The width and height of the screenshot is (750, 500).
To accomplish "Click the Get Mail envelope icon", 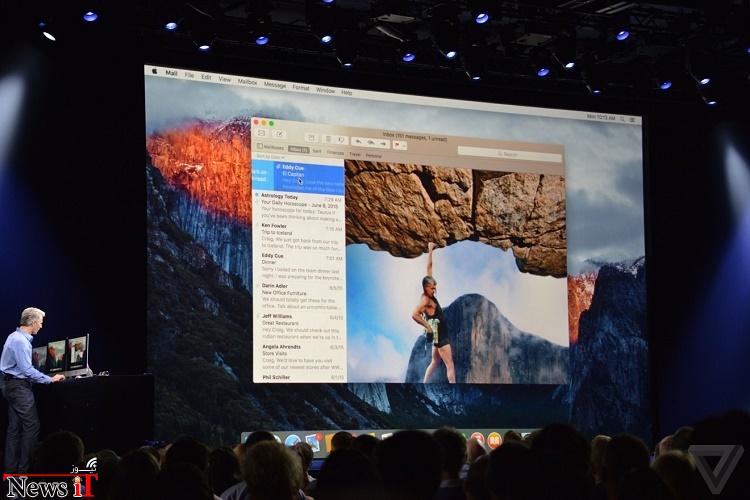I will click(262, 133).
